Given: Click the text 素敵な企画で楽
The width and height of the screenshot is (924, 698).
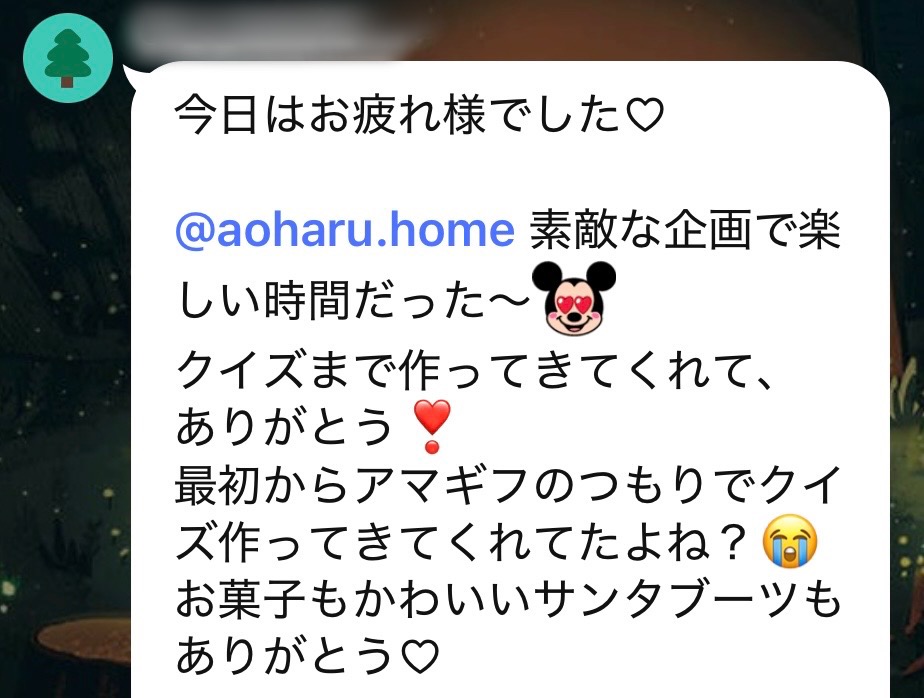Looking at the screenshot, I should (685, 230).
